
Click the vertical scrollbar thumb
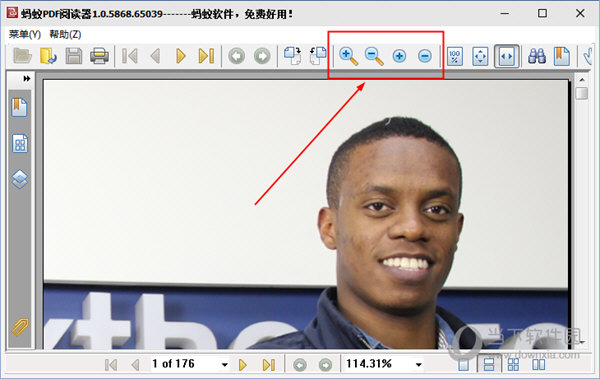click(x=582, y=93)
